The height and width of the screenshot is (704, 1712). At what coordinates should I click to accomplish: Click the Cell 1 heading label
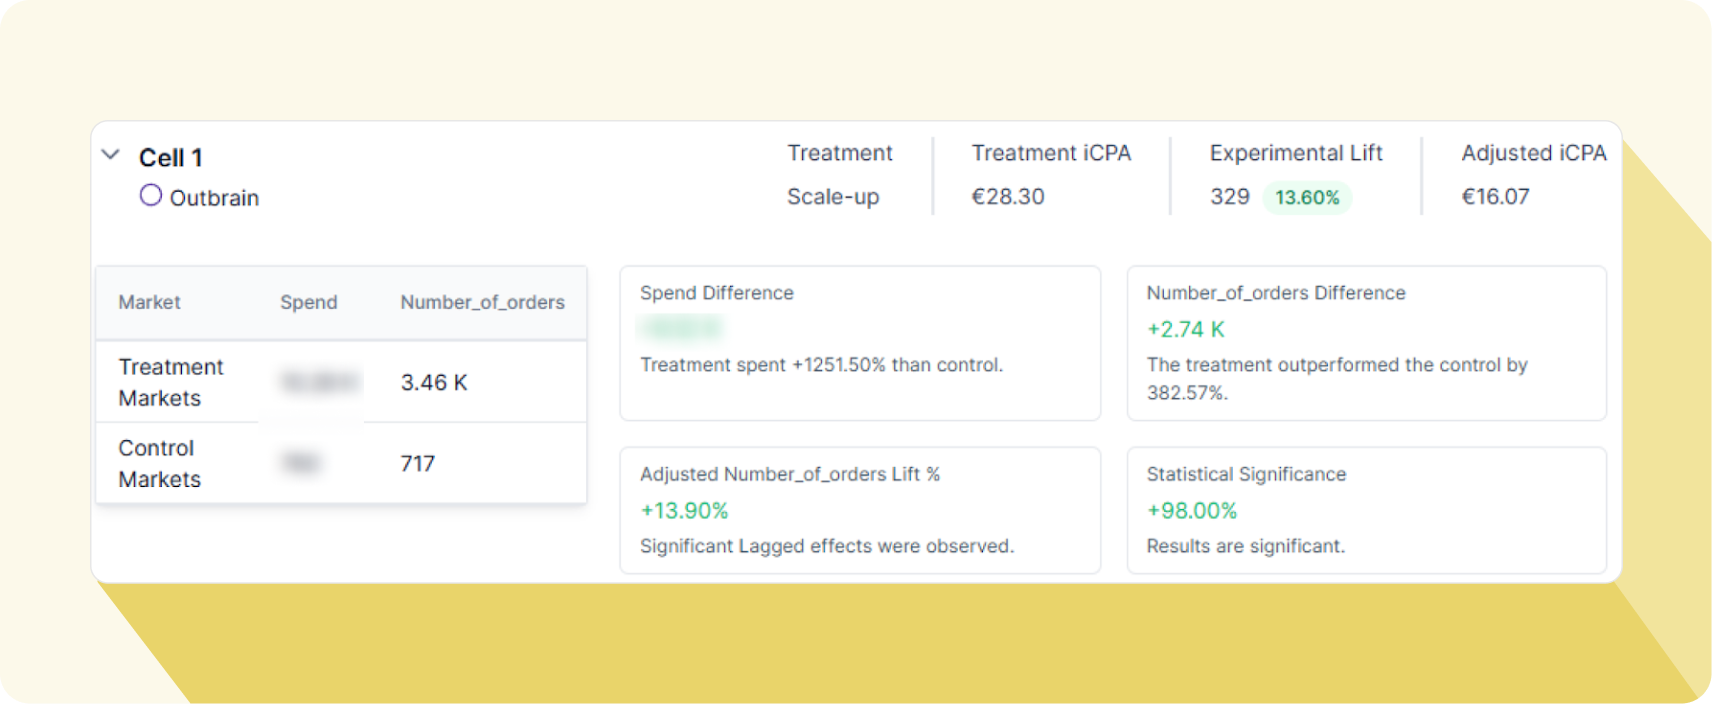click(170, 157)
